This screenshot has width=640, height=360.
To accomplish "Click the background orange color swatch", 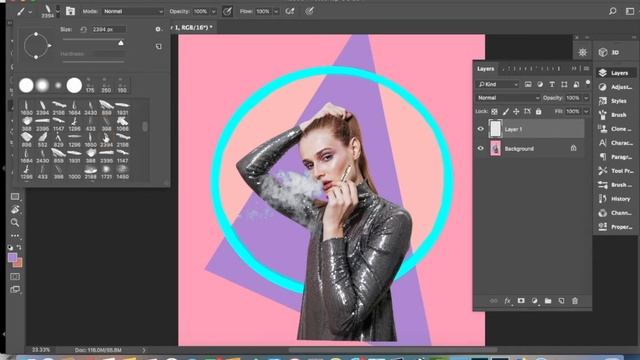I will (x=18, y=264).
